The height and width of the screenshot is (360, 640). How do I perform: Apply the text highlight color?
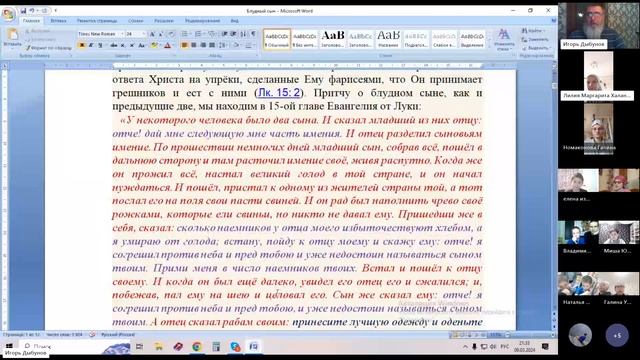[154, 45]
